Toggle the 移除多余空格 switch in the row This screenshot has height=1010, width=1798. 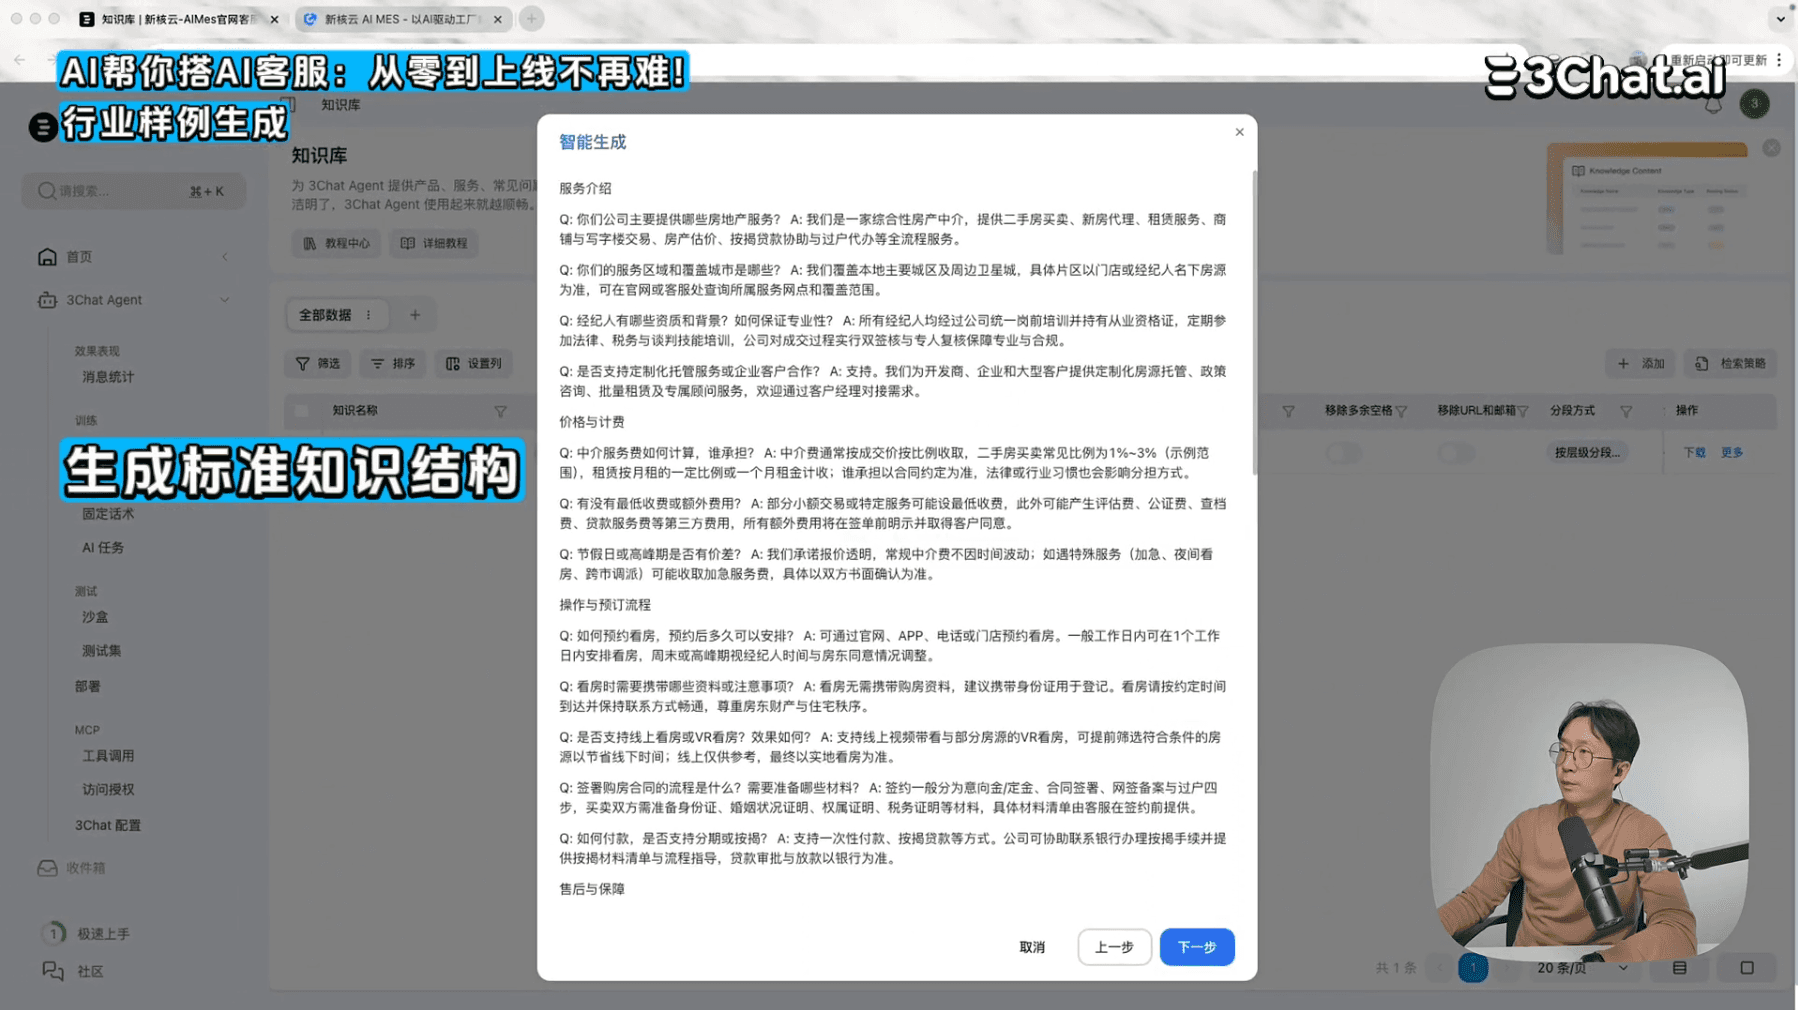(1343, 453)
